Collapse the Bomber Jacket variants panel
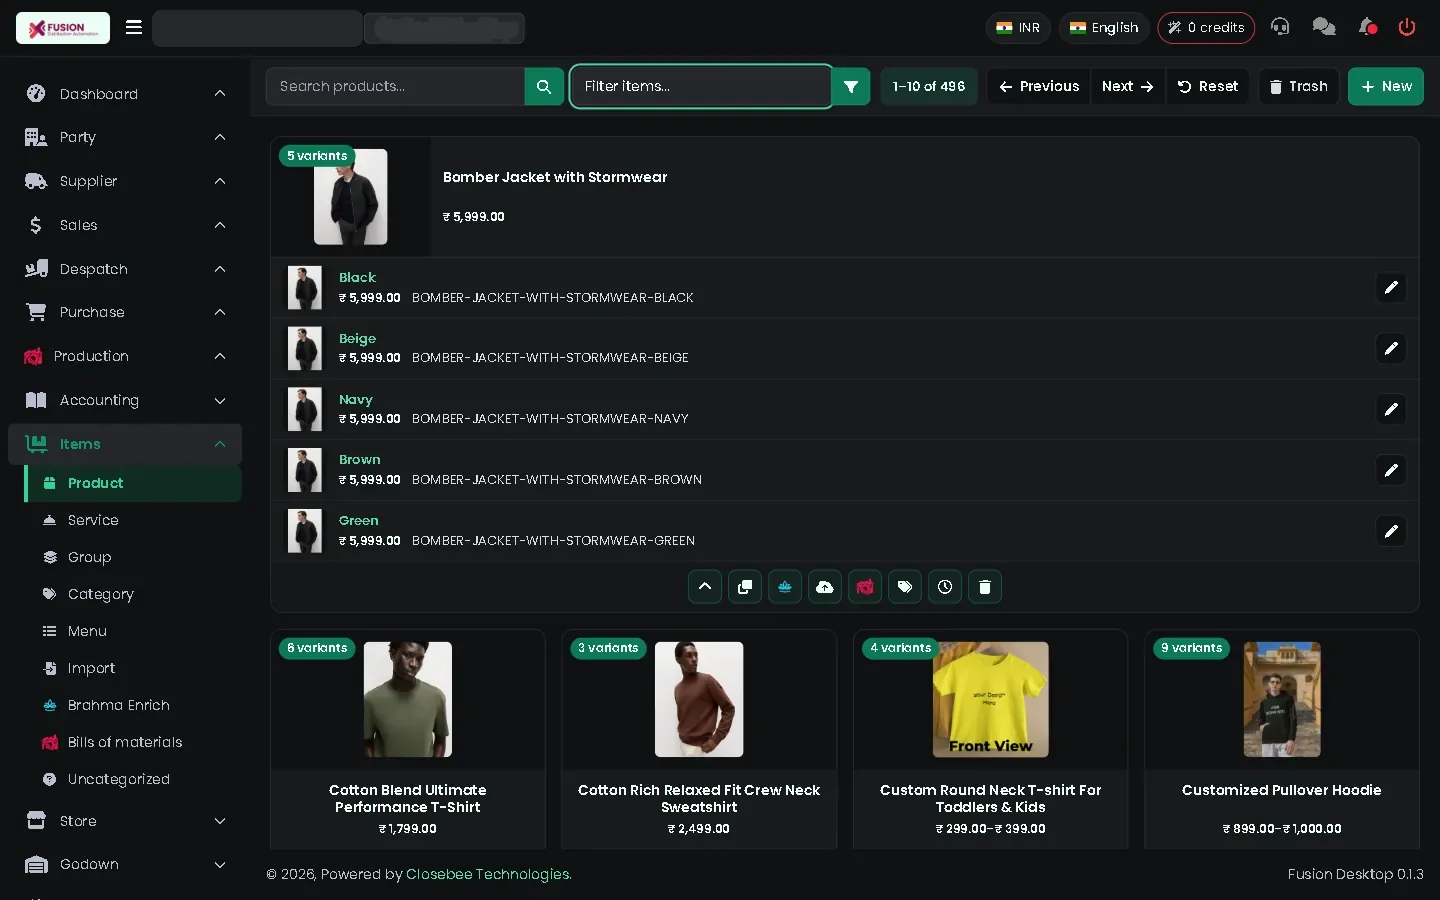This screenshot has width=1440, height=900. pos(705,587)
